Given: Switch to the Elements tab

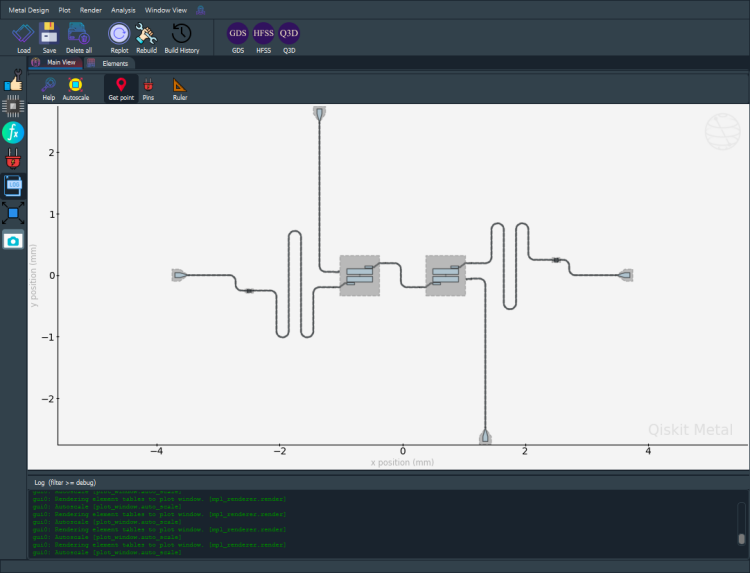Looking at the screenshot, I should (110, 63).
